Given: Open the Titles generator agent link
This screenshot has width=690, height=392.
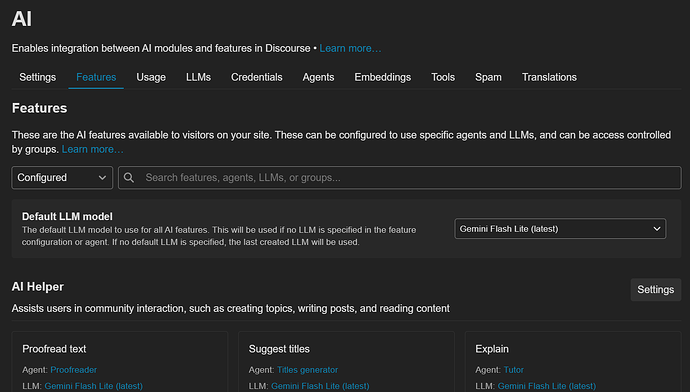Looking at the screenshot, I should 307,370.
